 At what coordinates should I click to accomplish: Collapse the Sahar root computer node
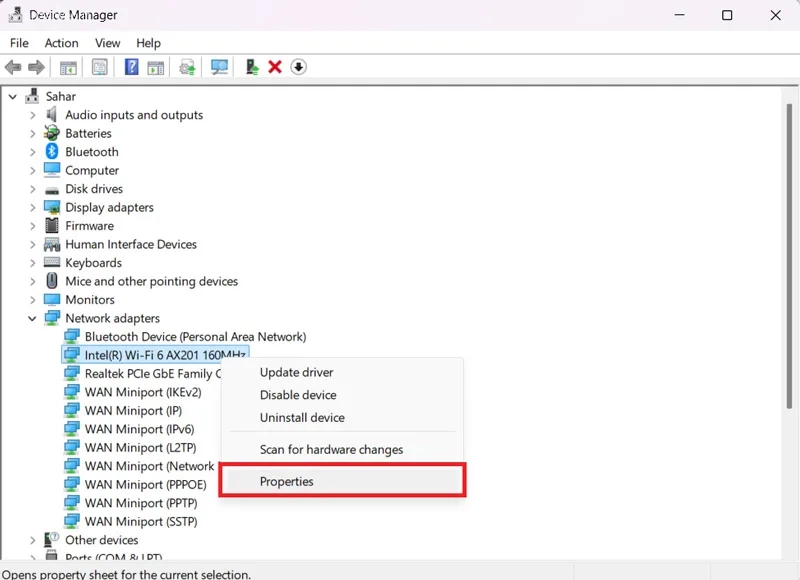tap(13, 97)
